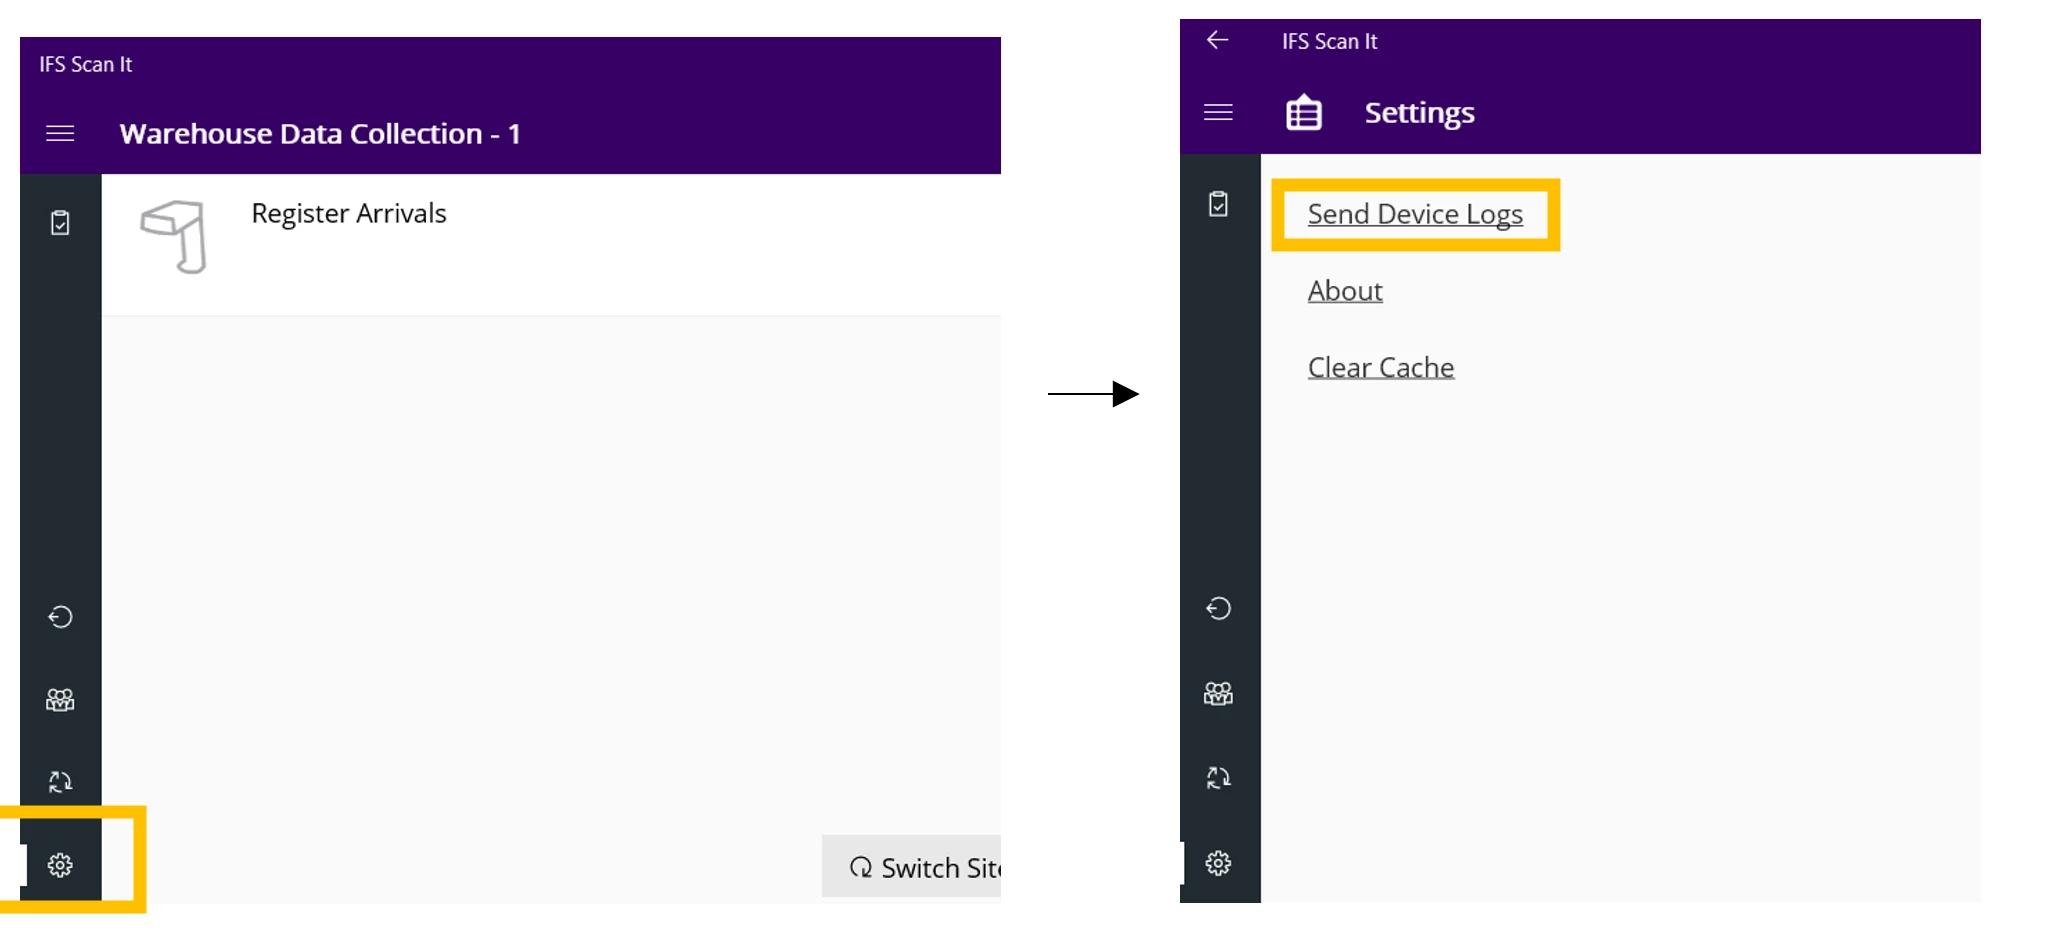Screen dimensions: 2065x937
Task: Click IFS Scan It title in left screen
Action: coord(86,64)
